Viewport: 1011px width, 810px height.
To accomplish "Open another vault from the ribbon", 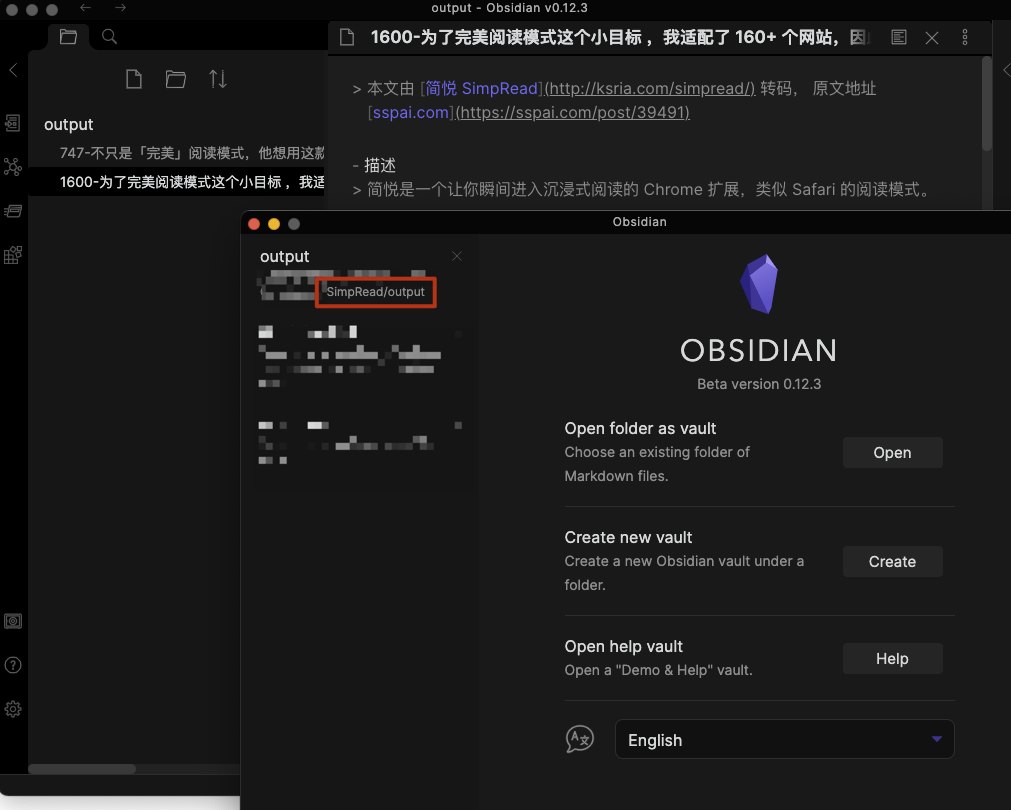I will 13,621.
